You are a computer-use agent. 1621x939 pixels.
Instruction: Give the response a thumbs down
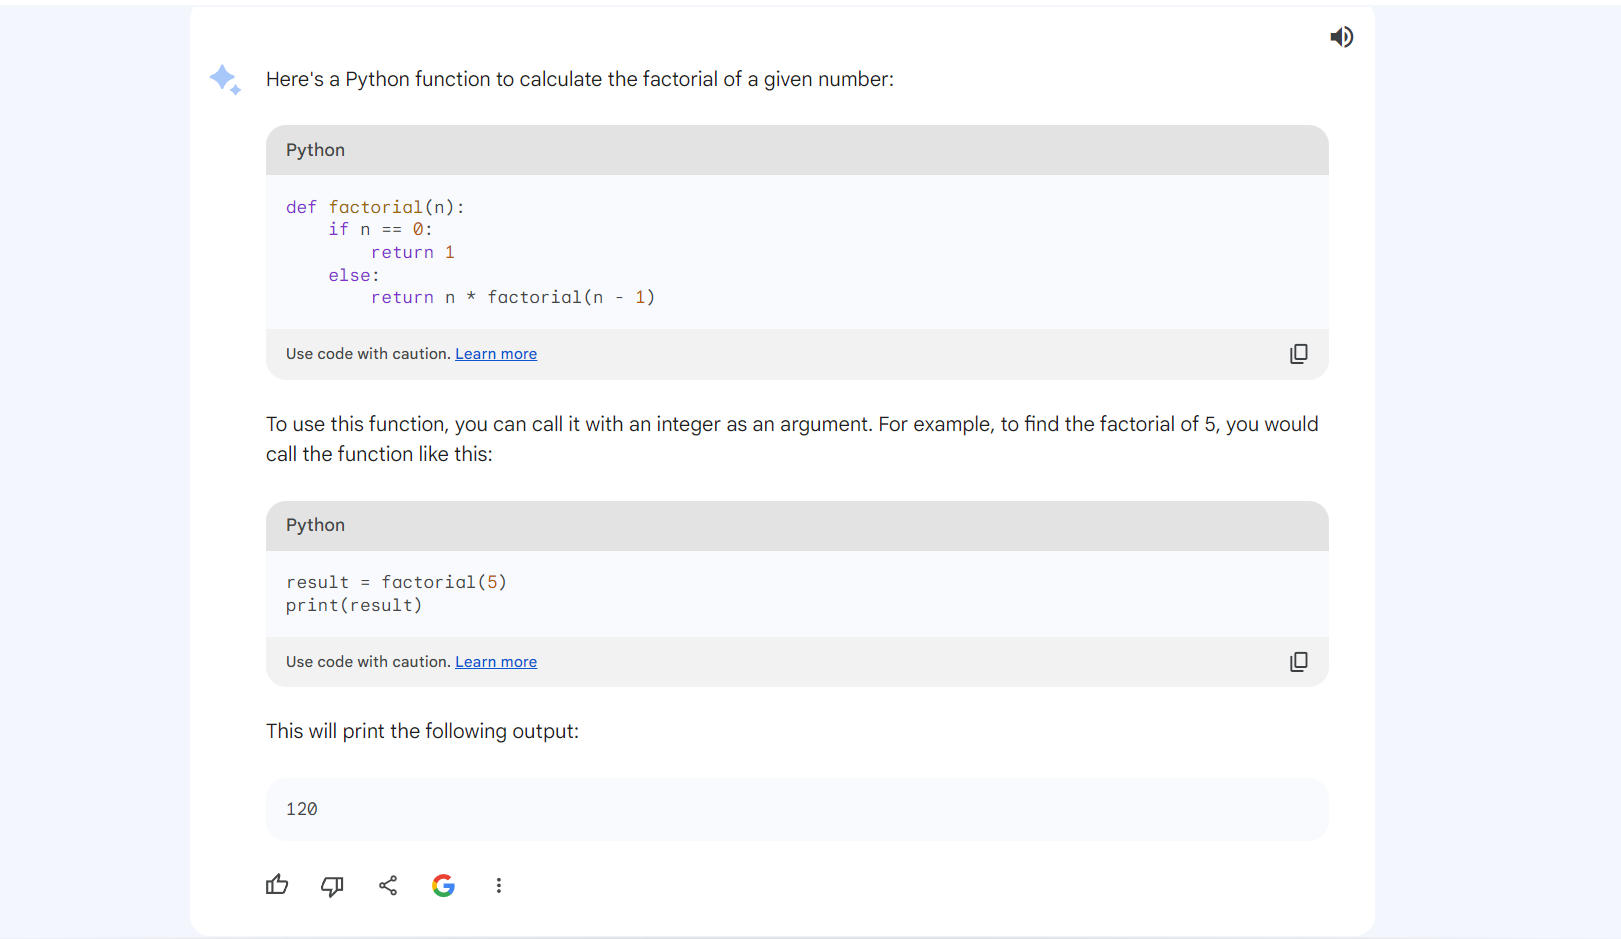[332, 886]
